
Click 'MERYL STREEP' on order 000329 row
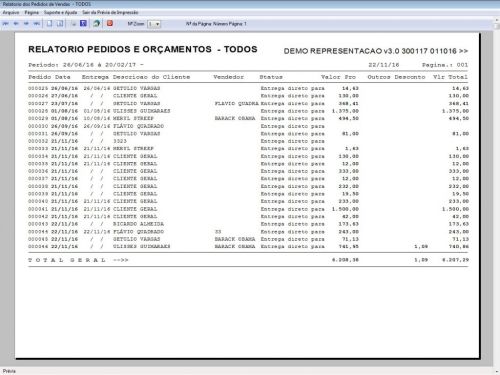(133, 119)
